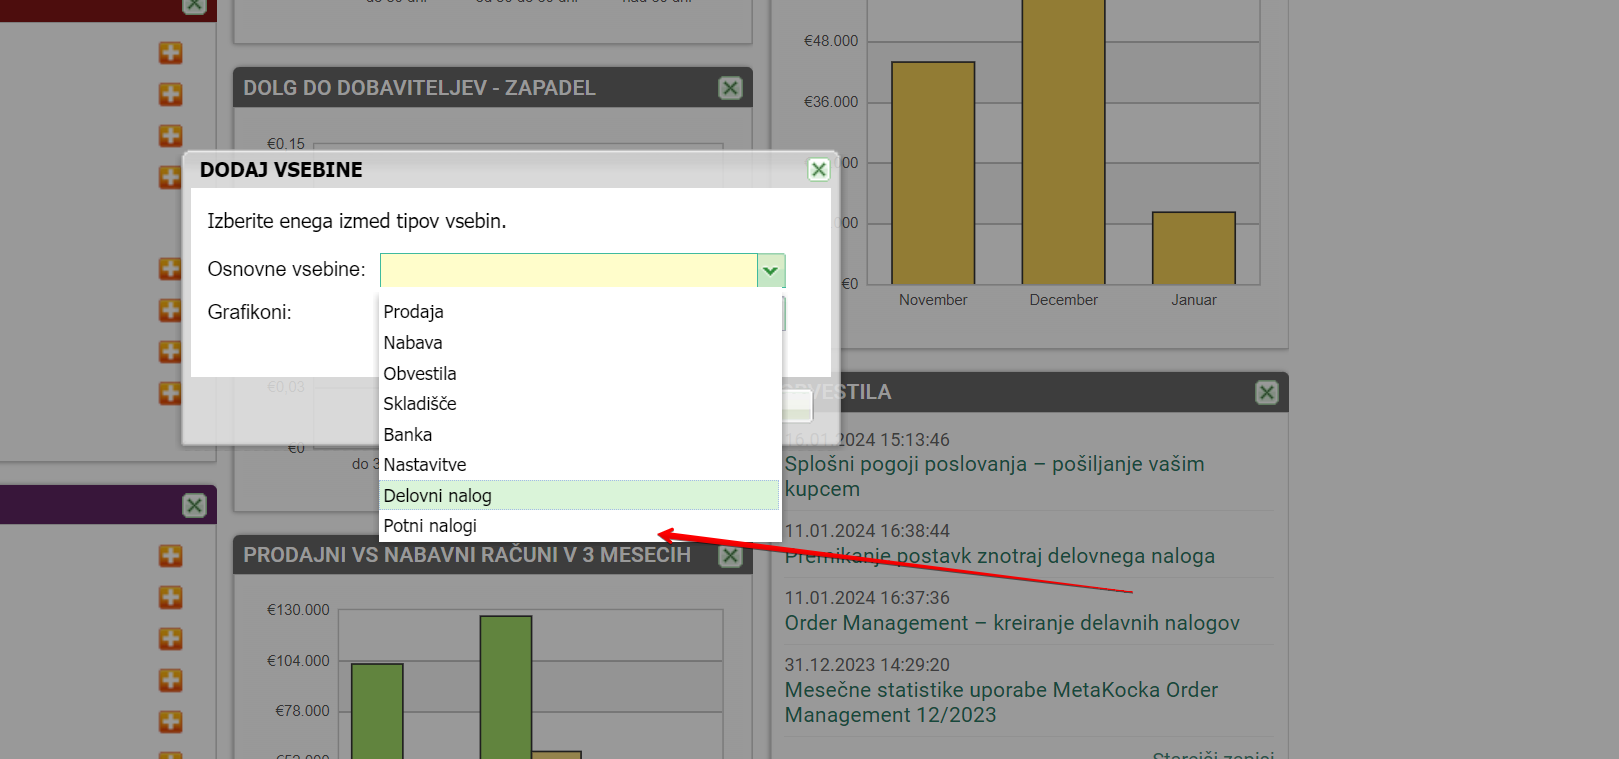The height and width of the screenshot is (759, 1619).
Task: Click the Januar axis label
Action: [1194, 300]
